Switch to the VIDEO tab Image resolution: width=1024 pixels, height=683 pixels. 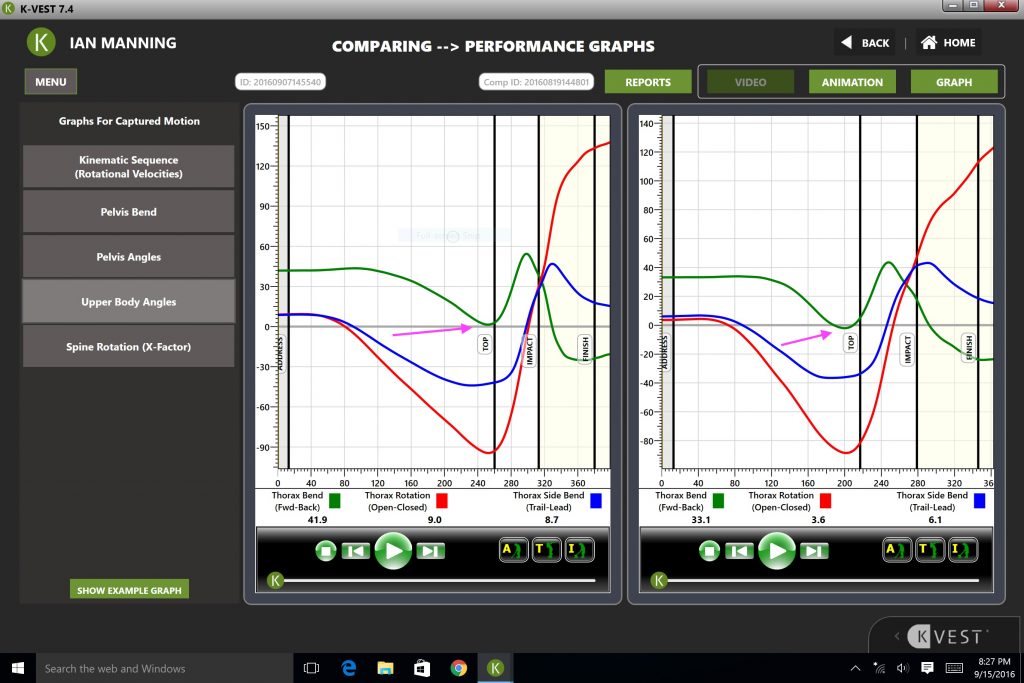(750, 82)
